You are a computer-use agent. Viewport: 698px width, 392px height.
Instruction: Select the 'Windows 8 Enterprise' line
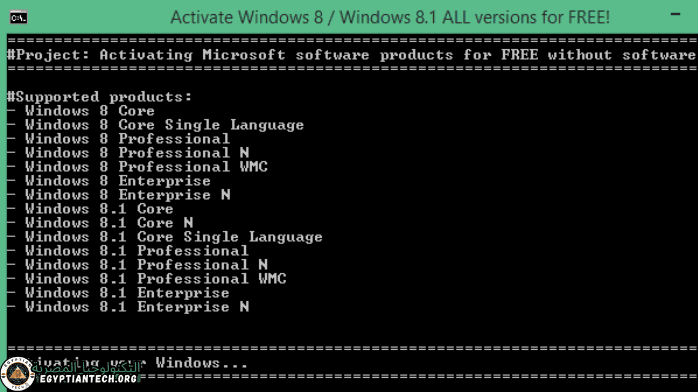[x=109, y=181]
